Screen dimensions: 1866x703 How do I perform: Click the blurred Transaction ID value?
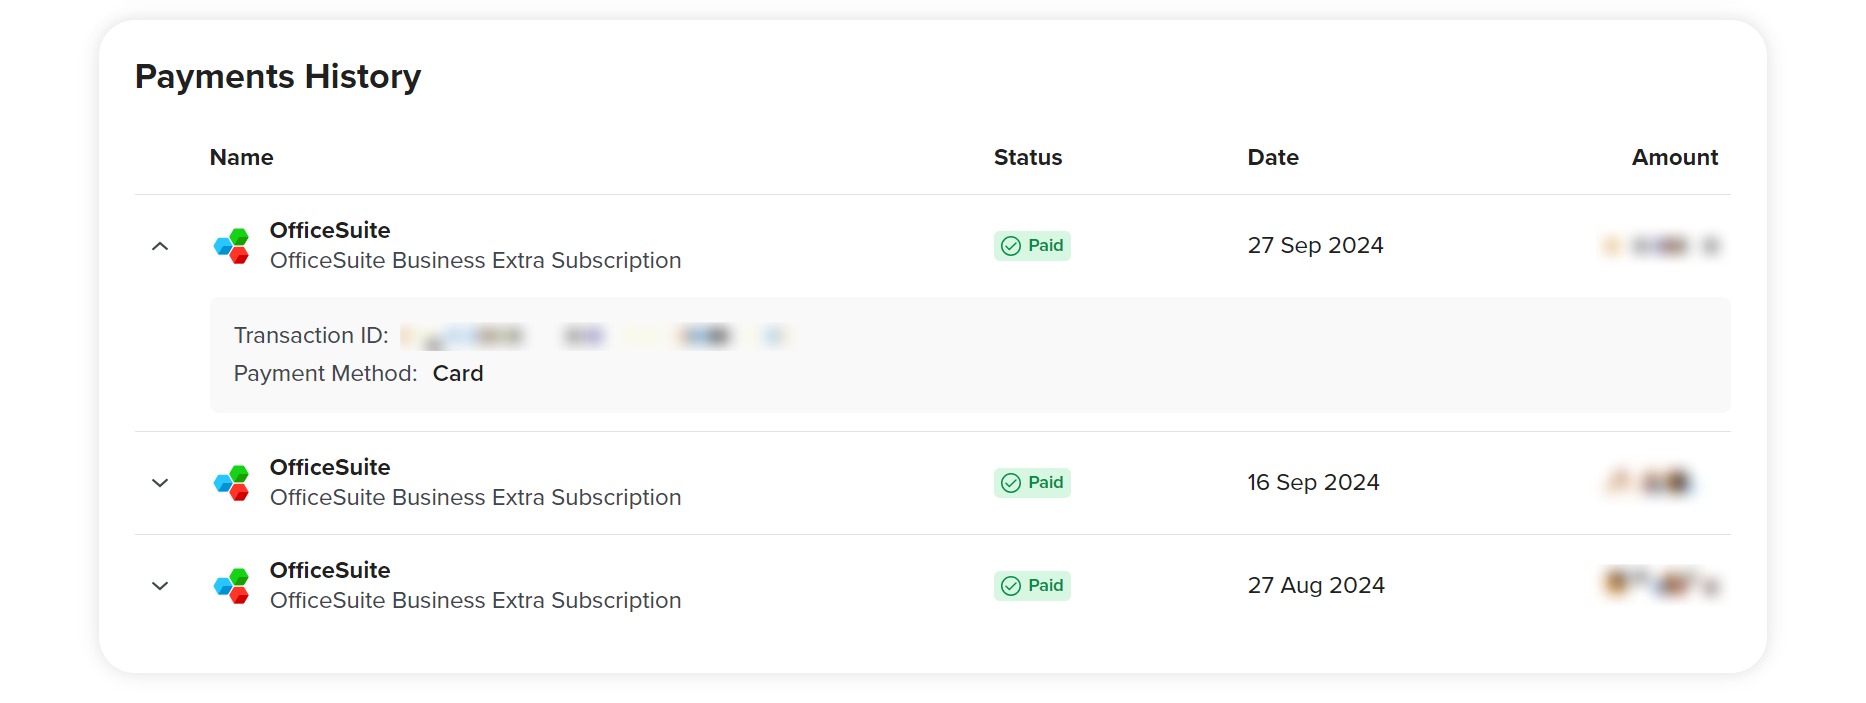click(x=595, y=336)
